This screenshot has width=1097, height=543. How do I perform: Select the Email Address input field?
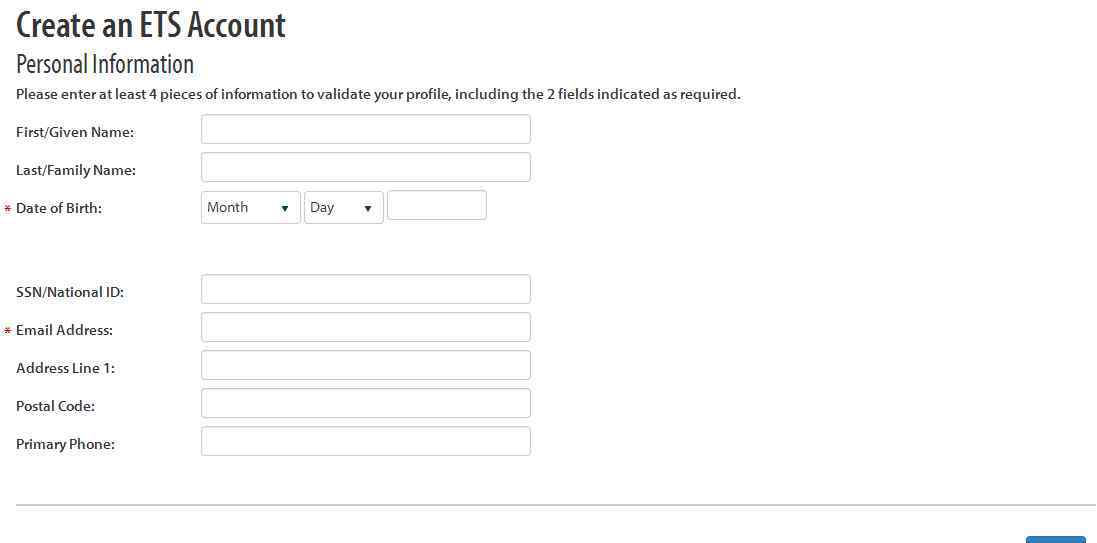[365, 328]
